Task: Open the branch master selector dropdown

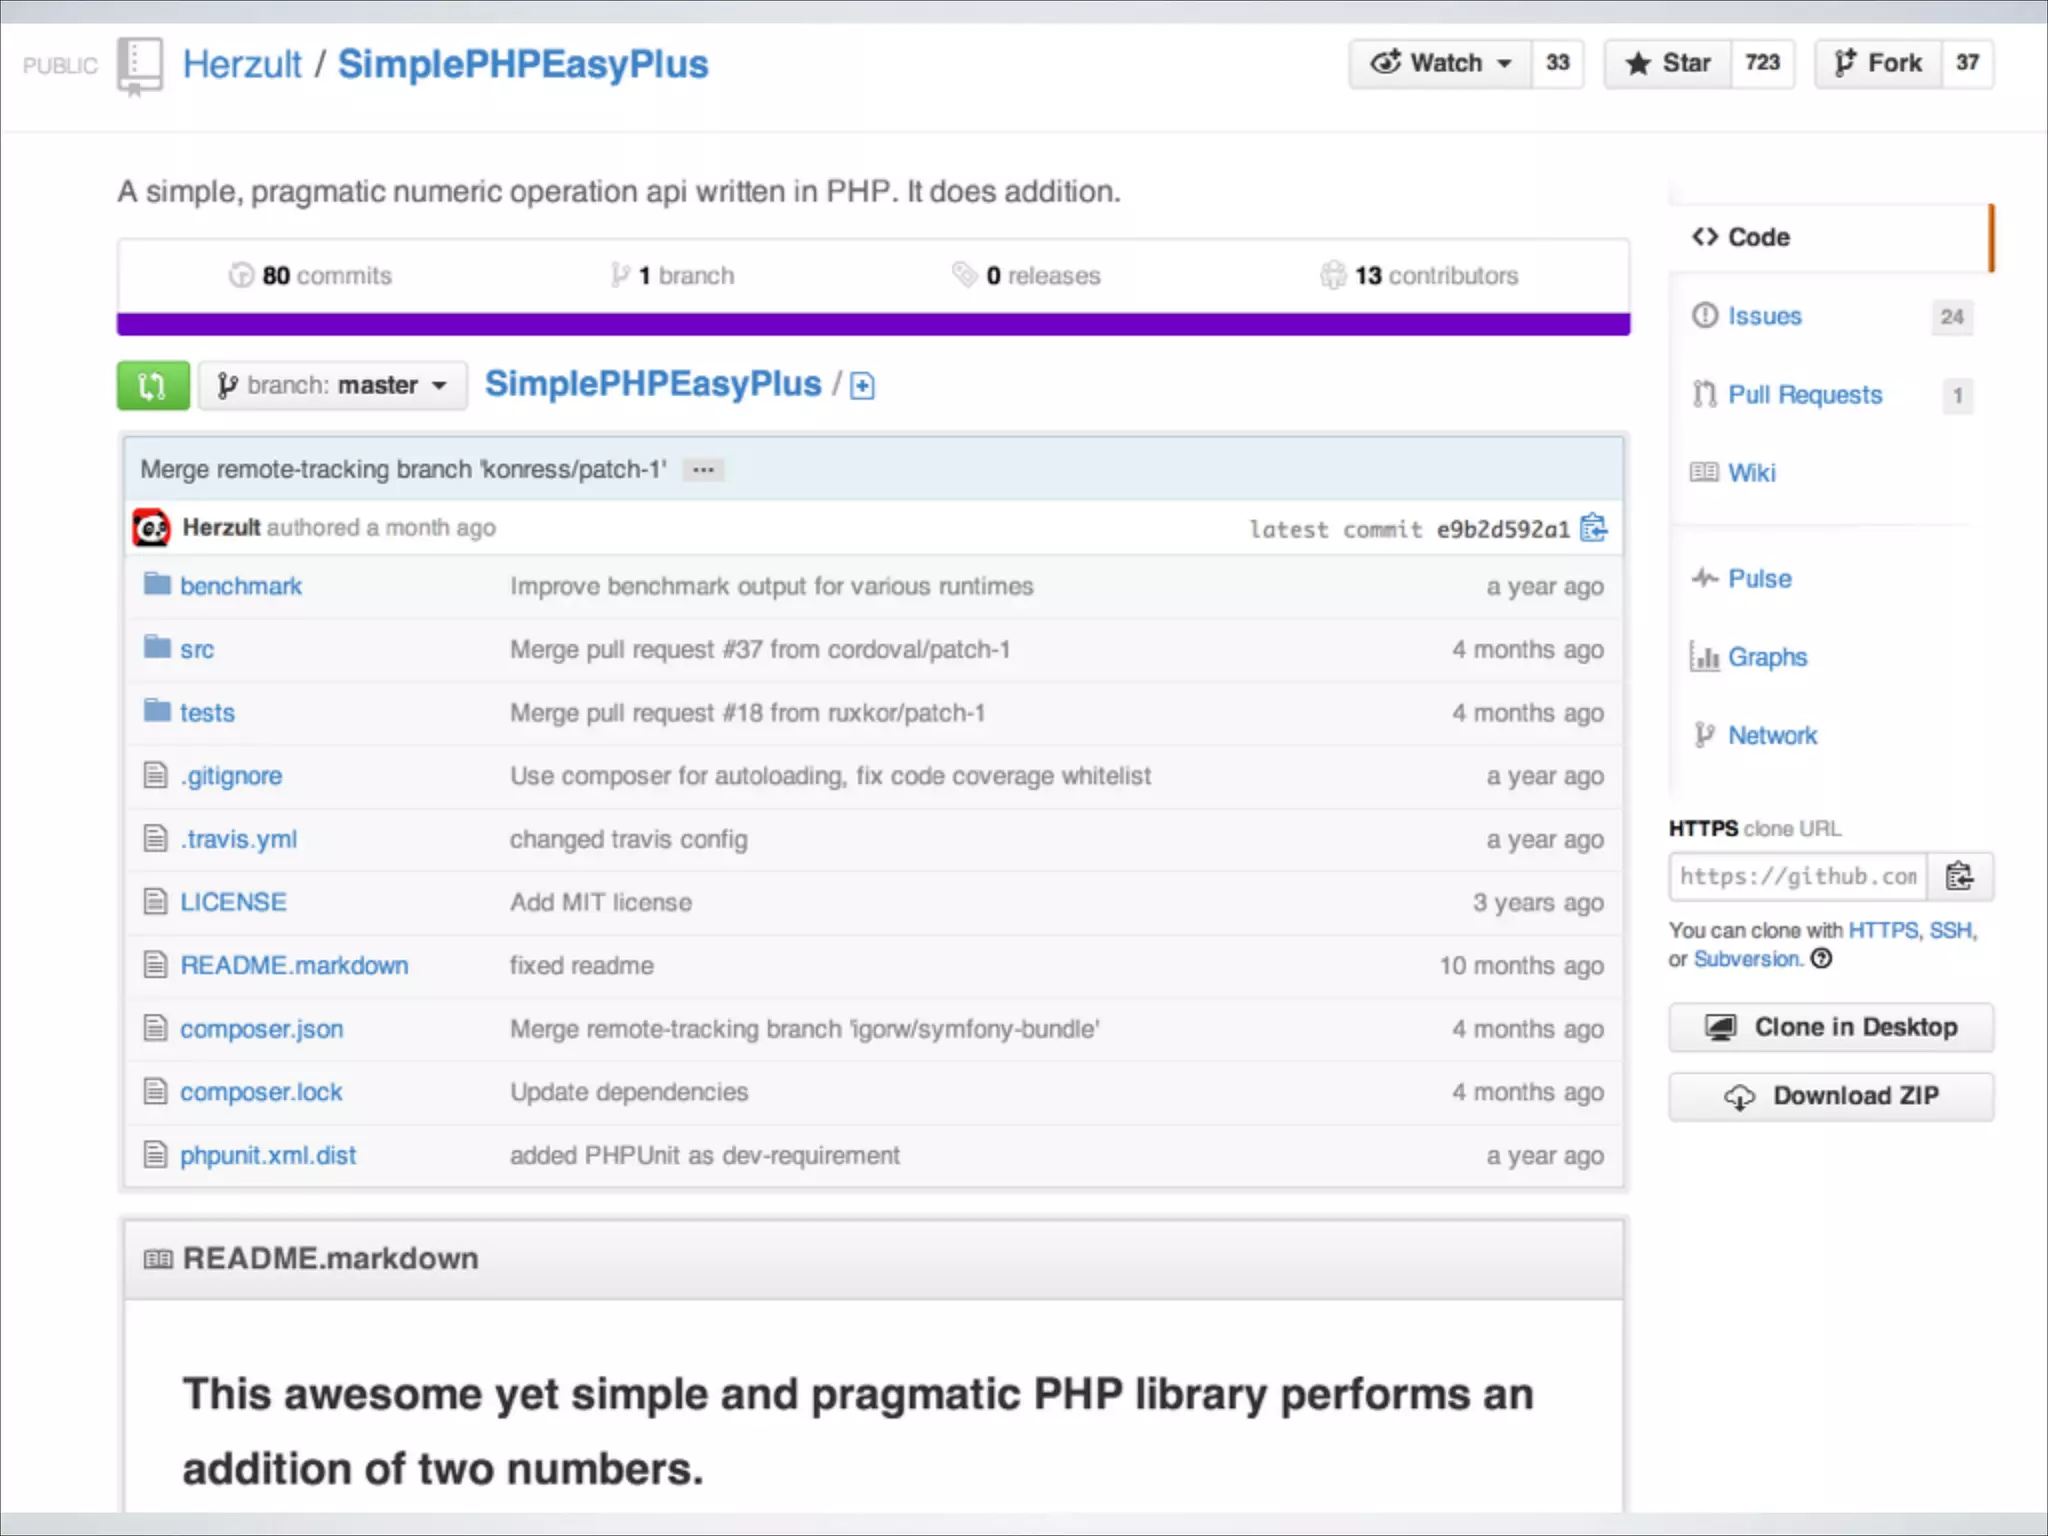Action: coord(332,386)
